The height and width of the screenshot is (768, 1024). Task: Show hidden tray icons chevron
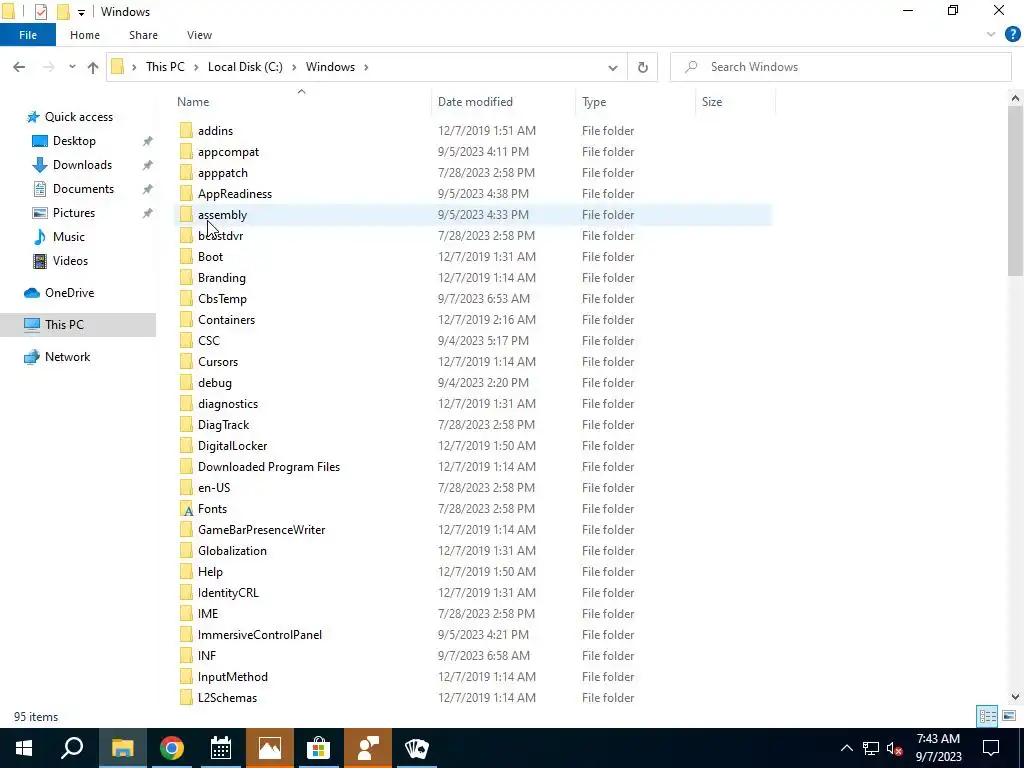pyautogui.click(x=846, y=748)
